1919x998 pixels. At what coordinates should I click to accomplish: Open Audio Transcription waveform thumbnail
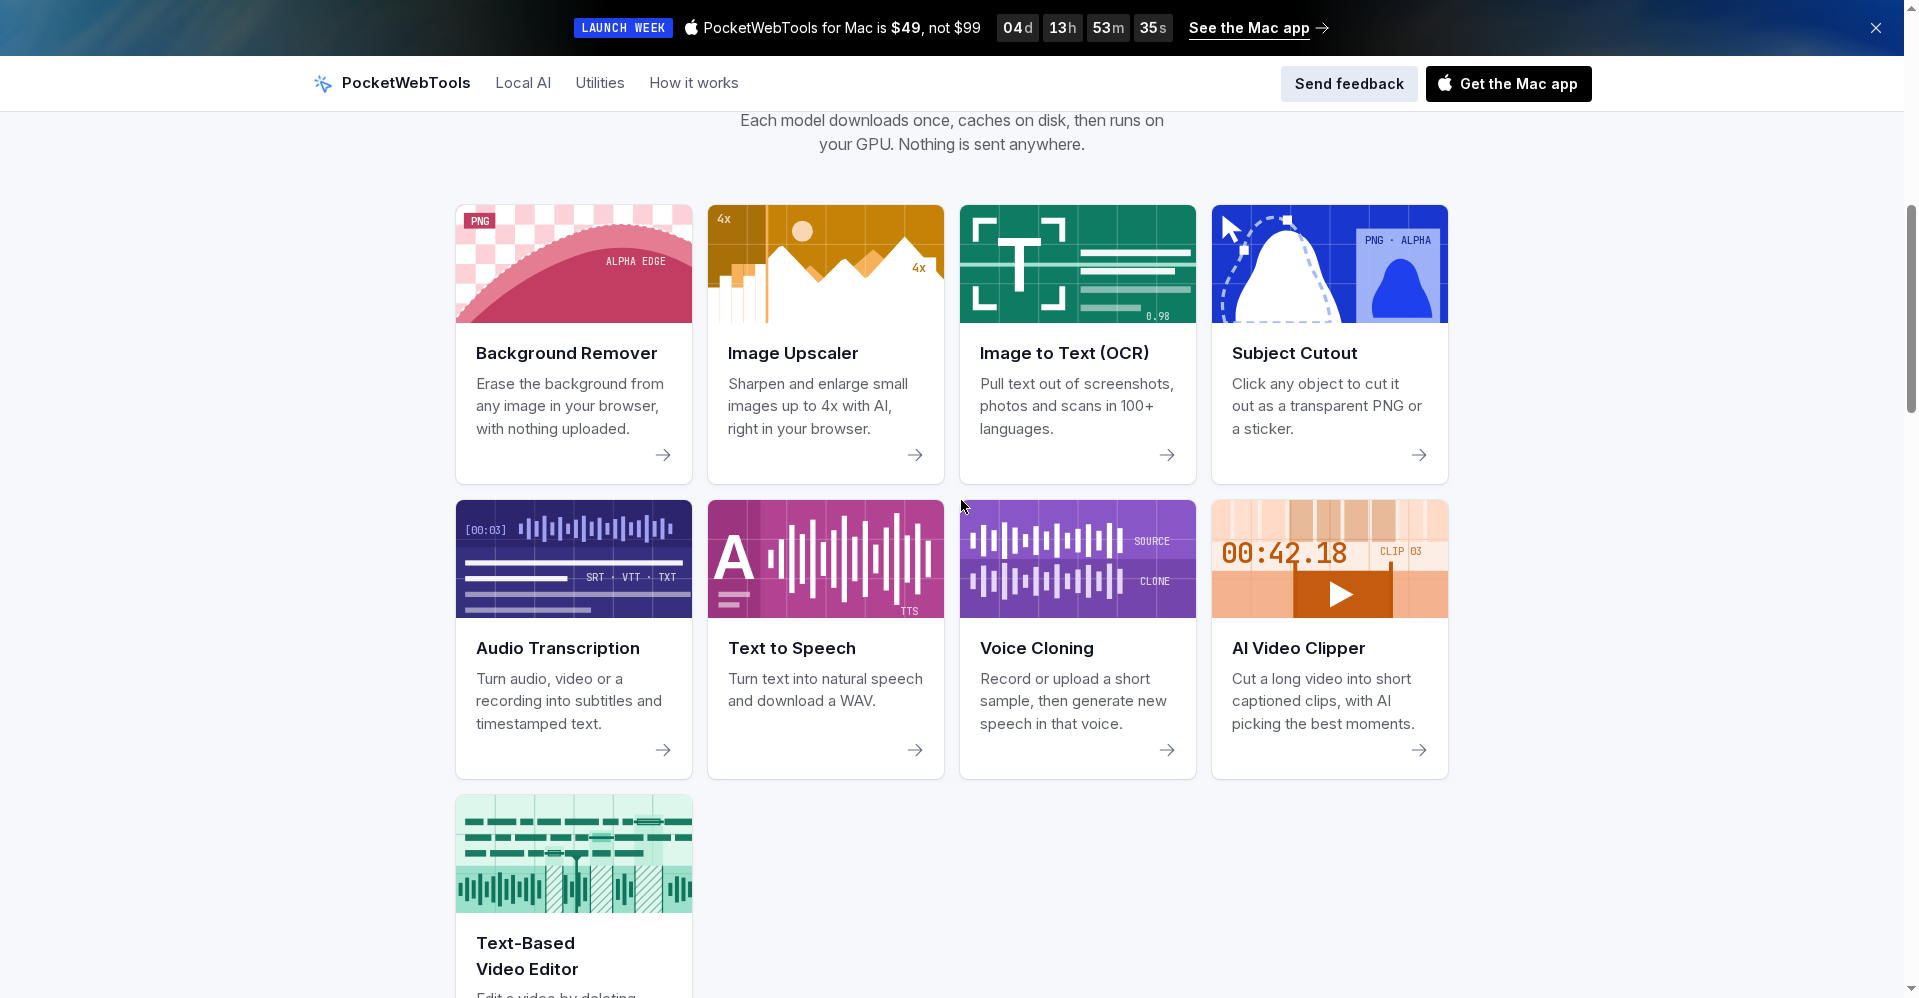pyautogui.click(x=574, y=559)
